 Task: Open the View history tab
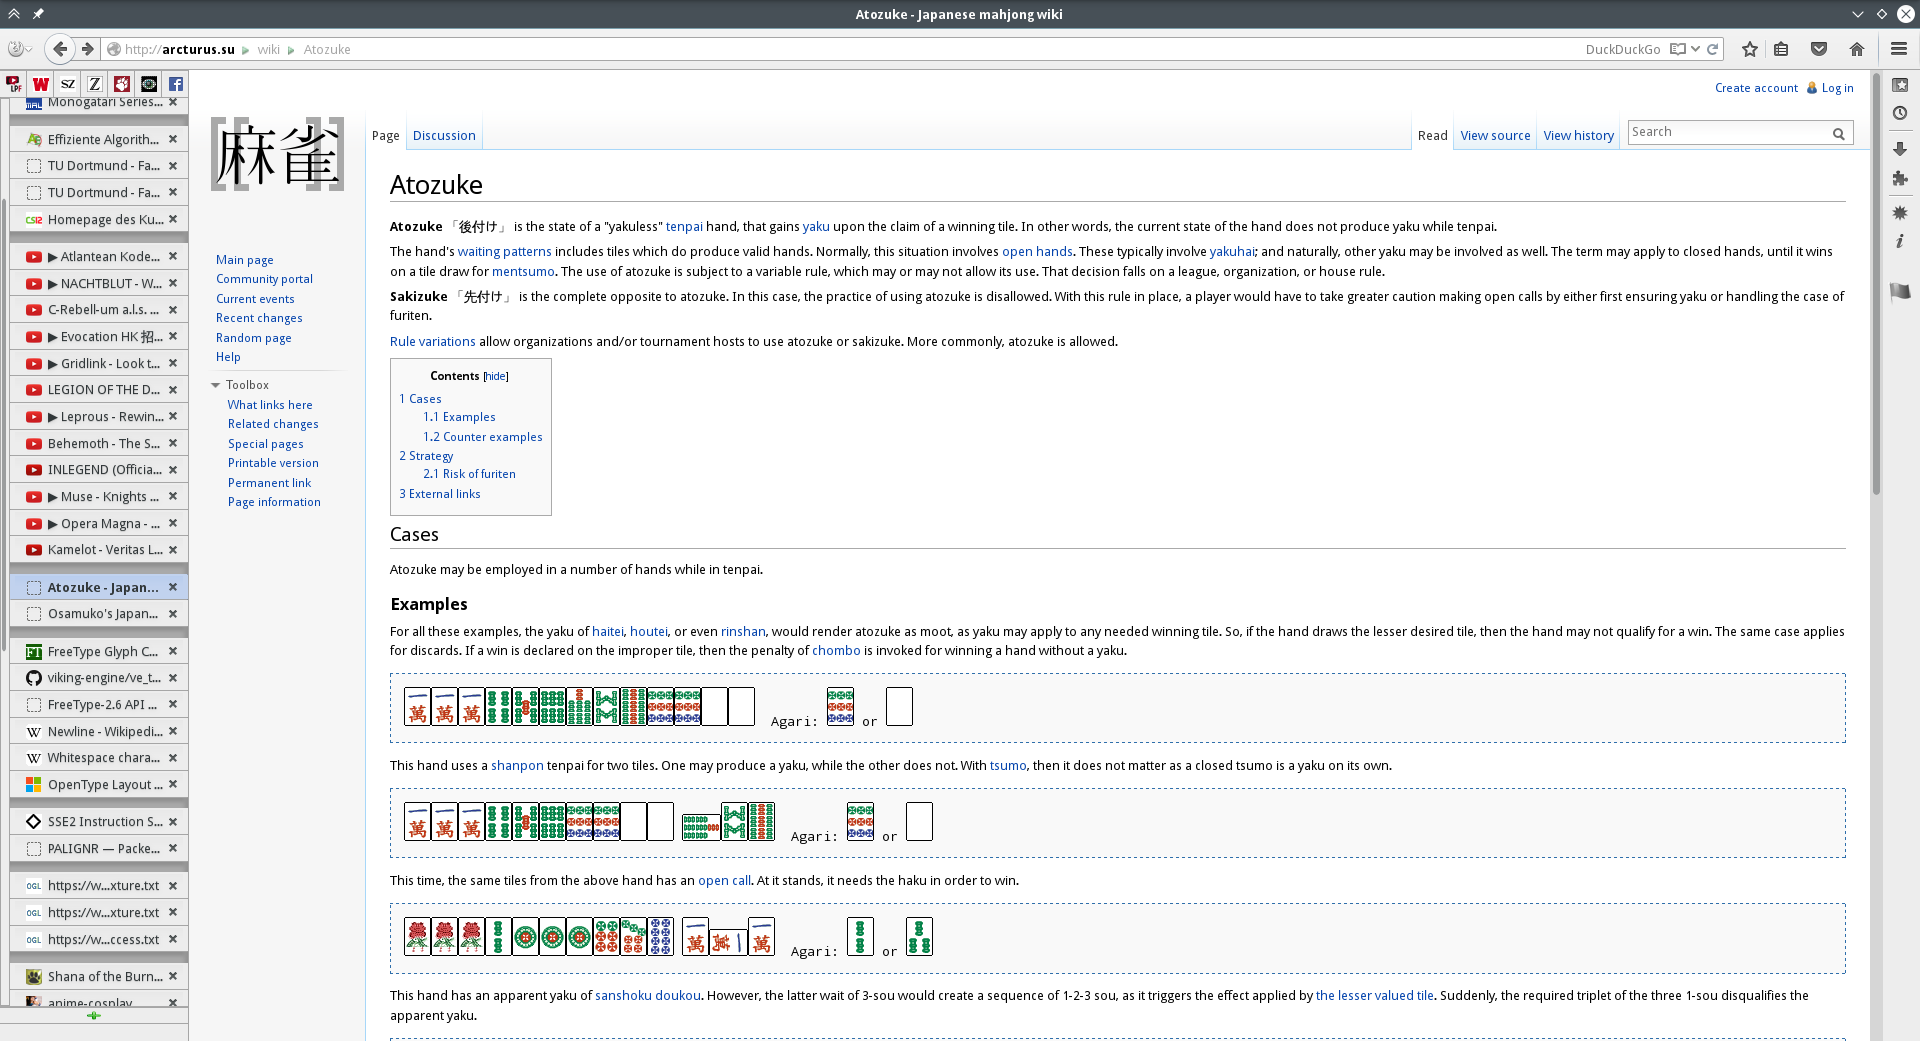[x=1578, y=136]
